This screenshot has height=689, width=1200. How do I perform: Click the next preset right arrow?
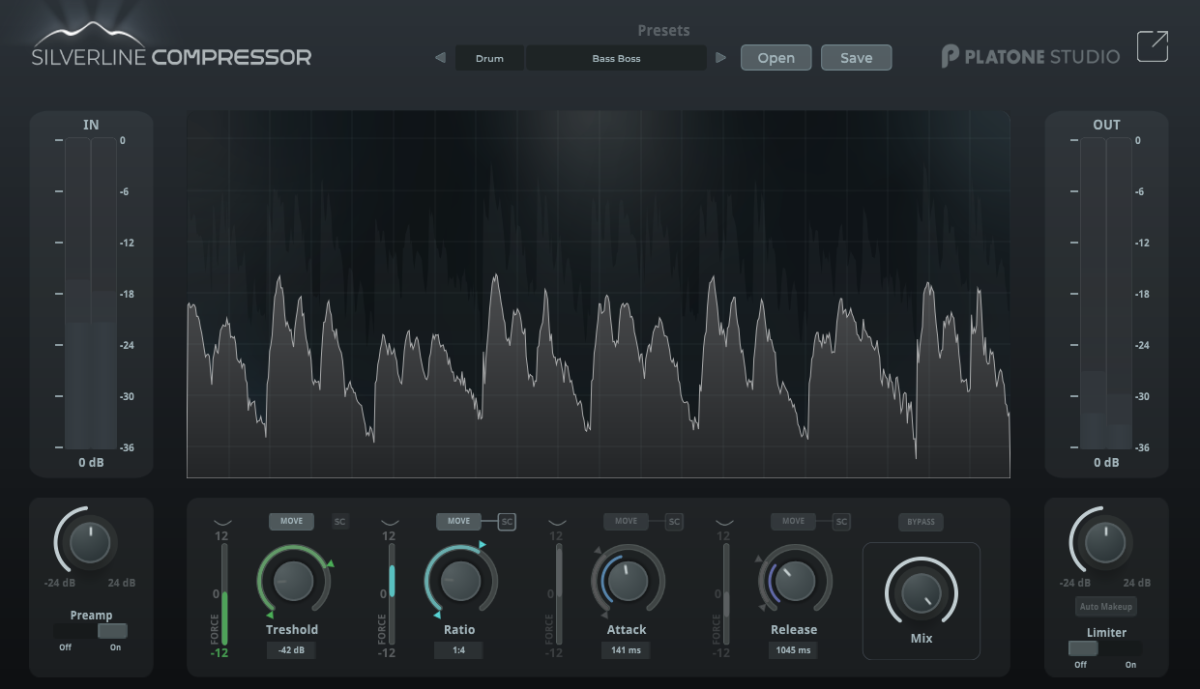721,58
